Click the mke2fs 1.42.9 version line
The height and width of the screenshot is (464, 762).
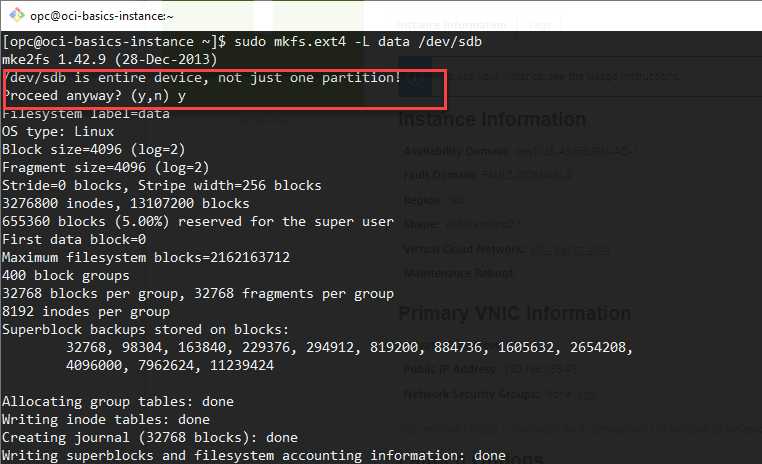[110, 60]
